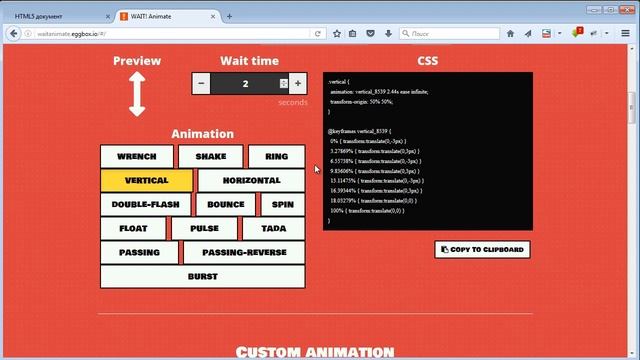Go to the browser home page icon

pos(510,33)
